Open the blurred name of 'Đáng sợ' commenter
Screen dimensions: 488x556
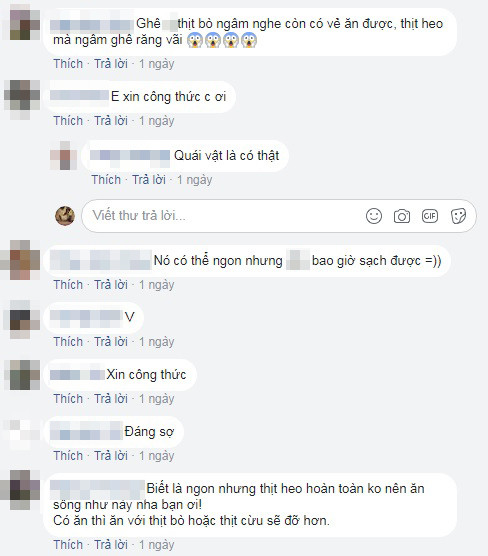[x=86, y=430]
